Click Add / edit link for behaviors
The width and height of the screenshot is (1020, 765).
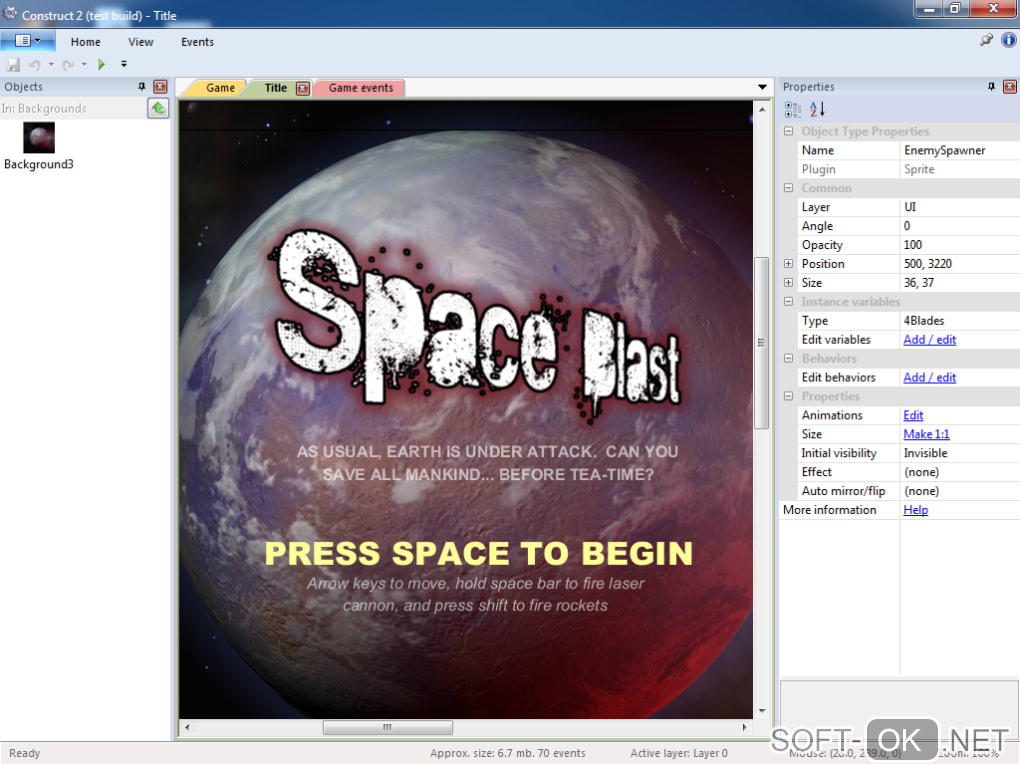929,378
